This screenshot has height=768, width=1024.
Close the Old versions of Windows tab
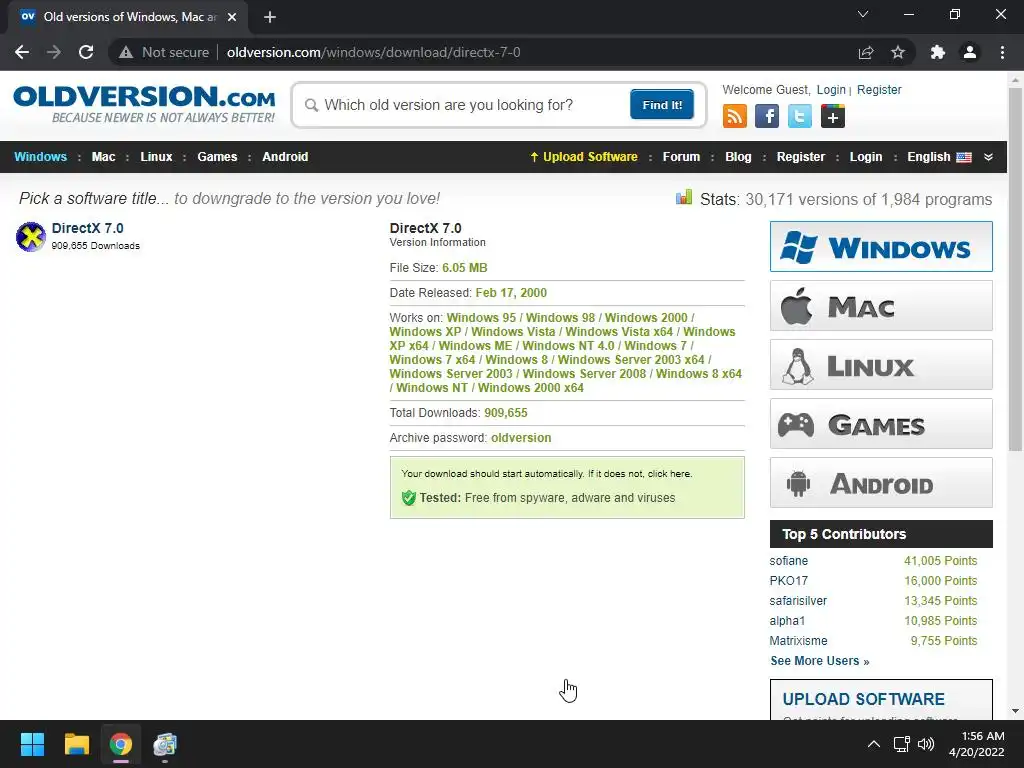[232, 17]
